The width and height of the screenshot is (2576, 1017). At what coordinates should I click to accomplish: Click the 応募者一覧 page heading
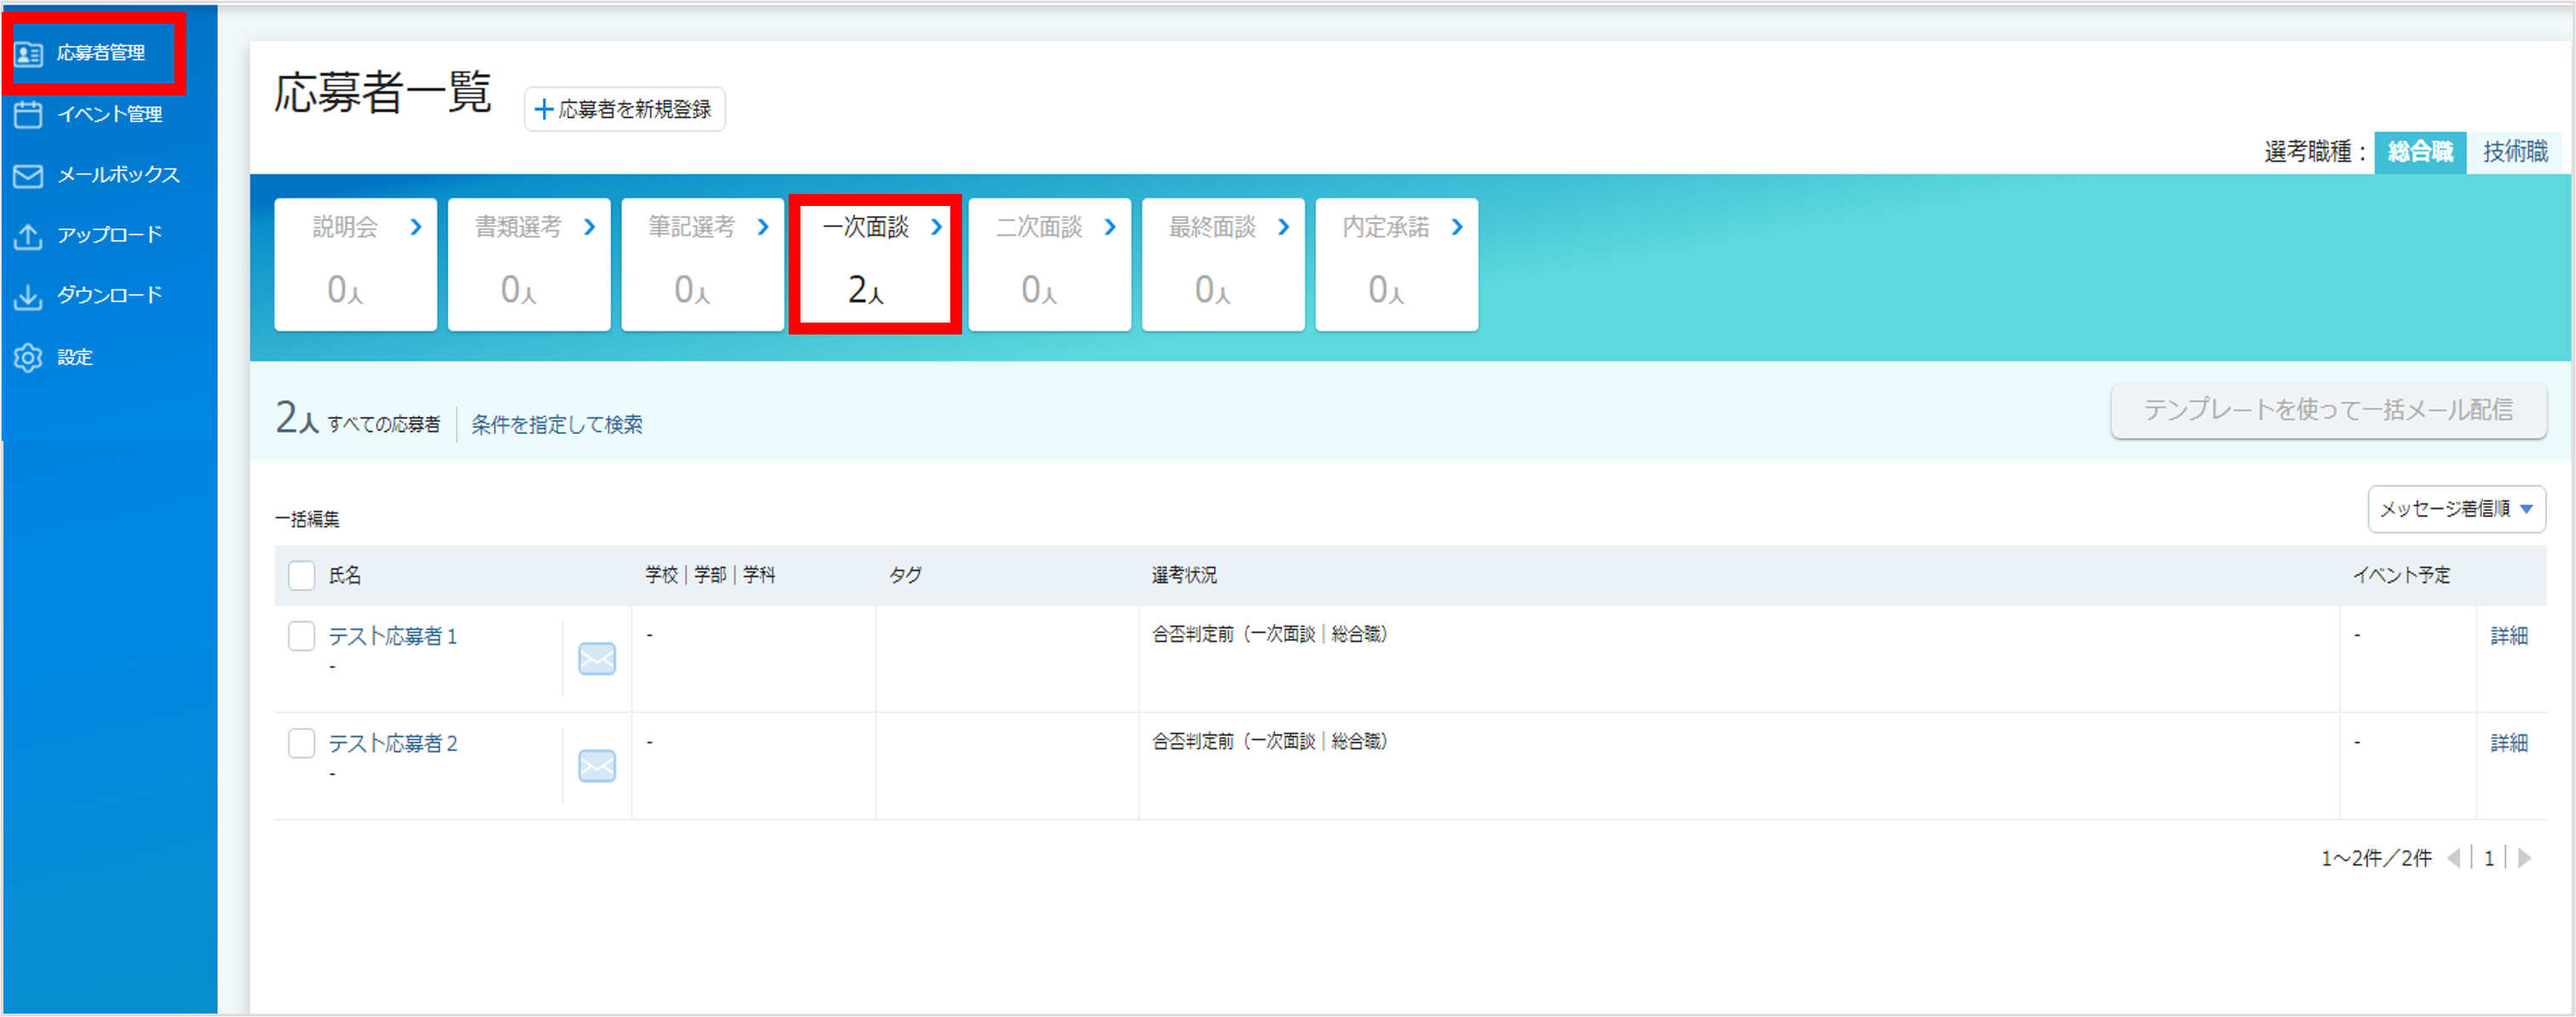pos(383,92)
